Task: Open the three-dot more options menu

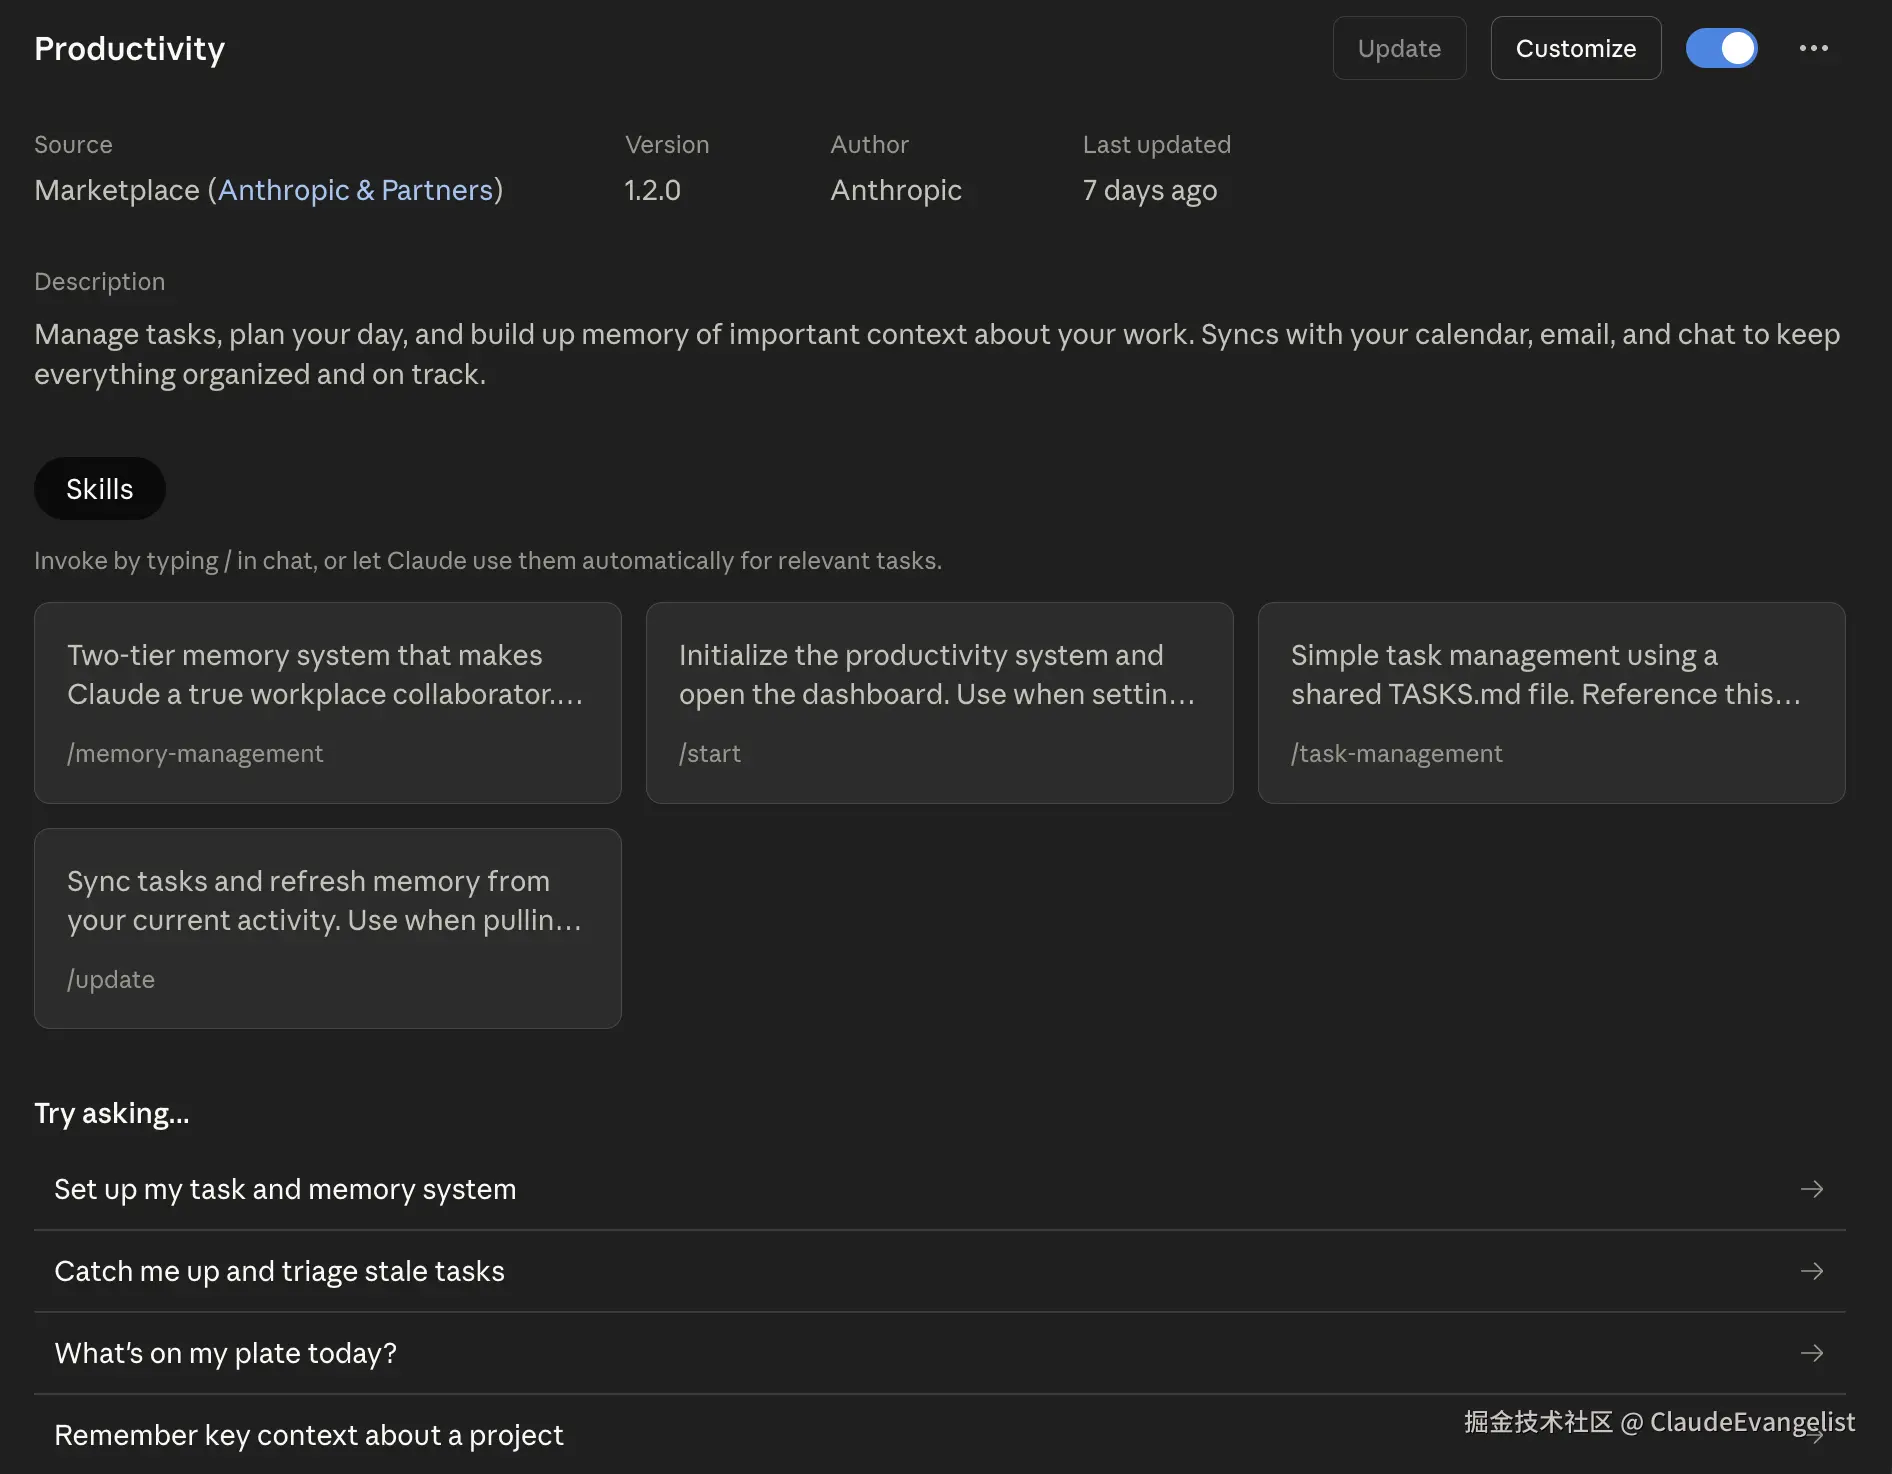Action: point(1813,48)
